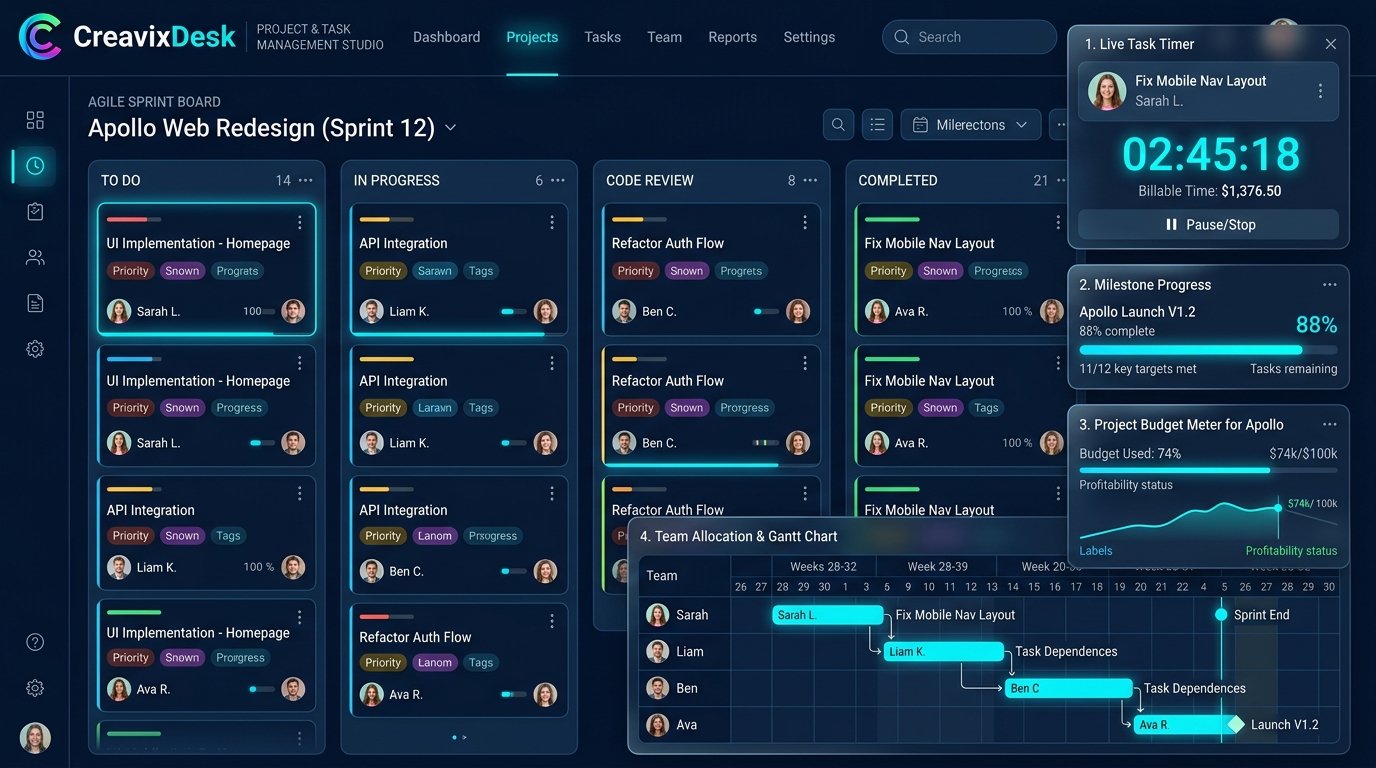Viewport: 1376px width, 768px height.
Task: Open the team people icon in sidebar
Action: coord(35,258)
